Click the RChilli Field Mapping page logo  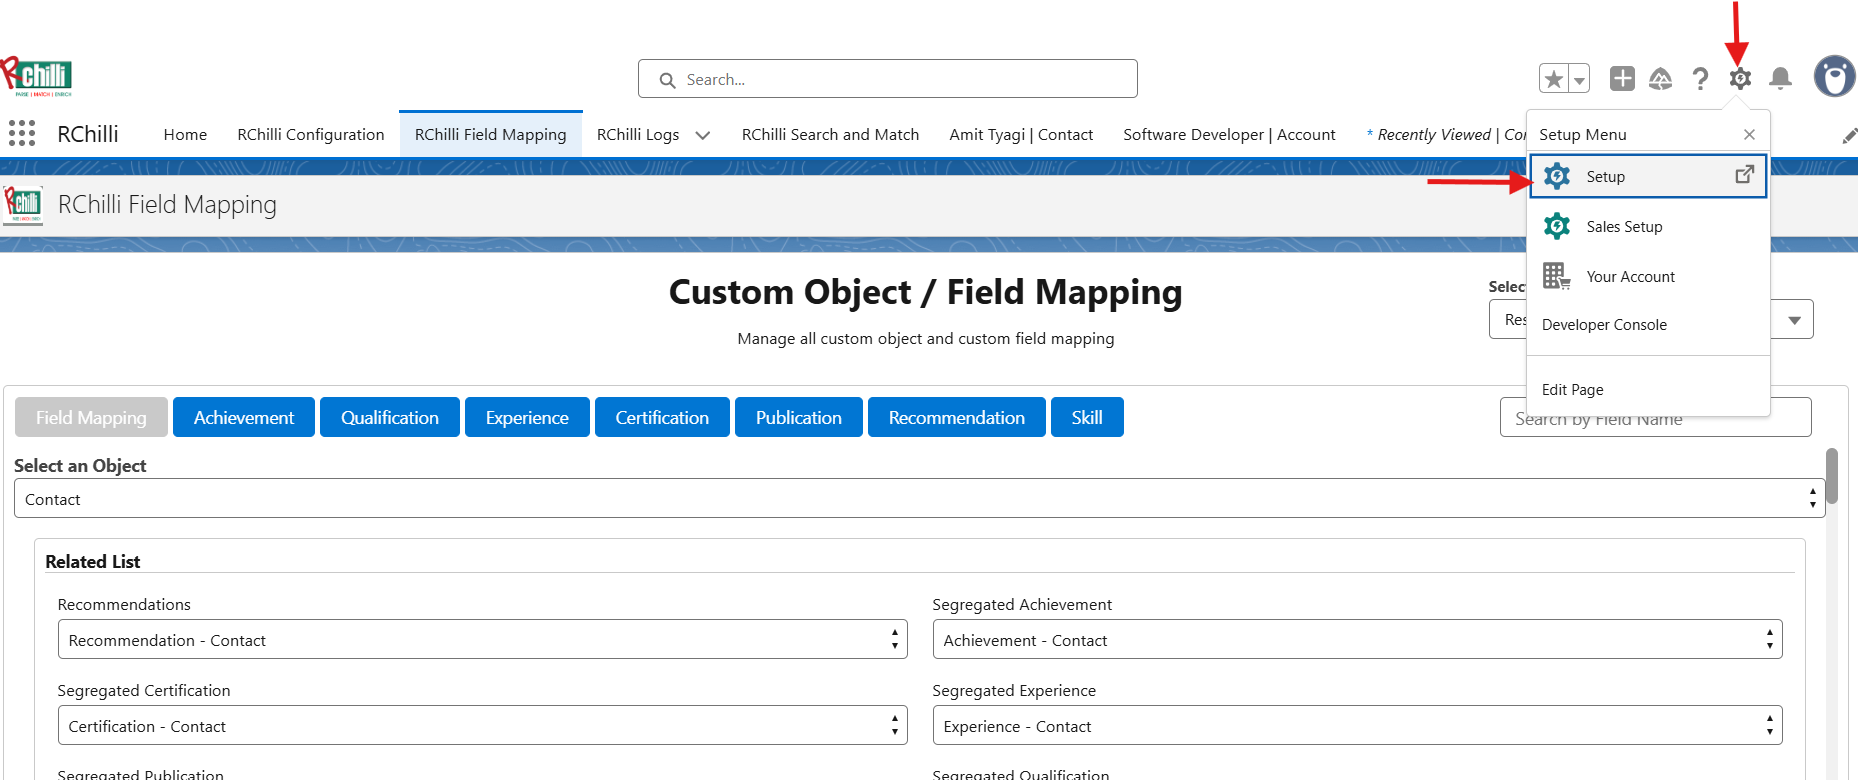[23, 205]
